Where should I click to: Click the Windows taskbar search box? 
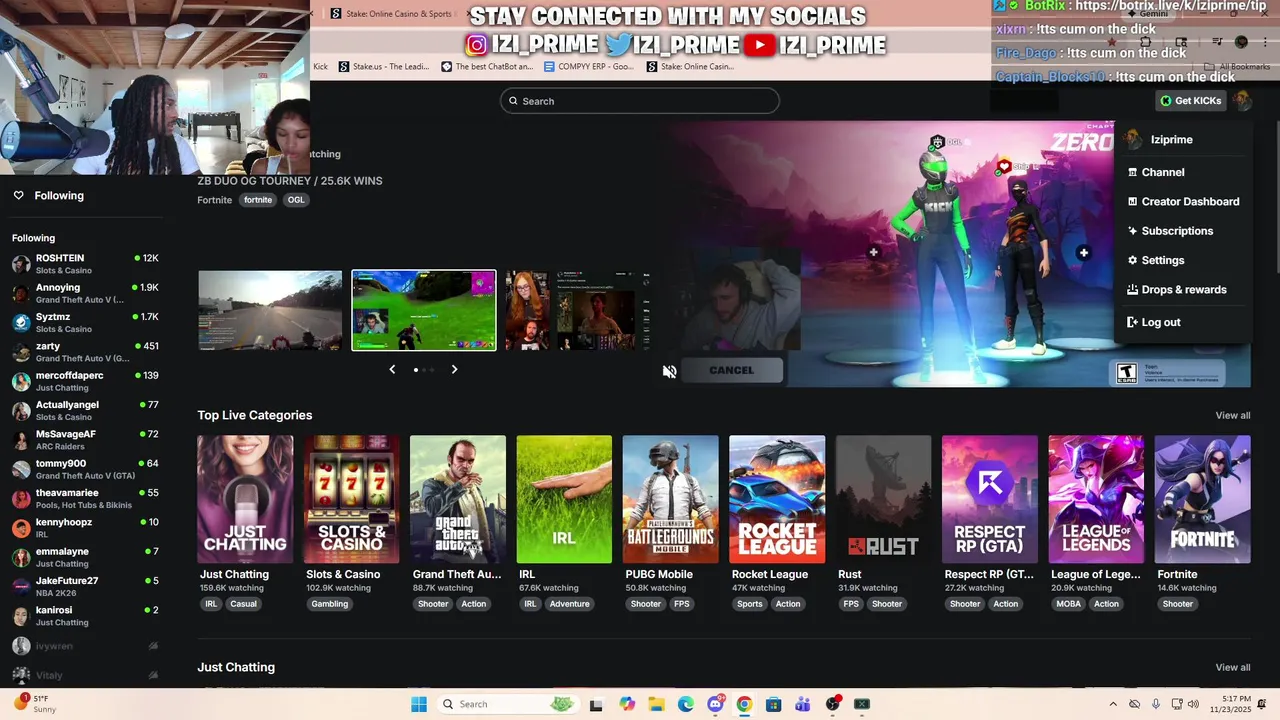click(509, 704)
